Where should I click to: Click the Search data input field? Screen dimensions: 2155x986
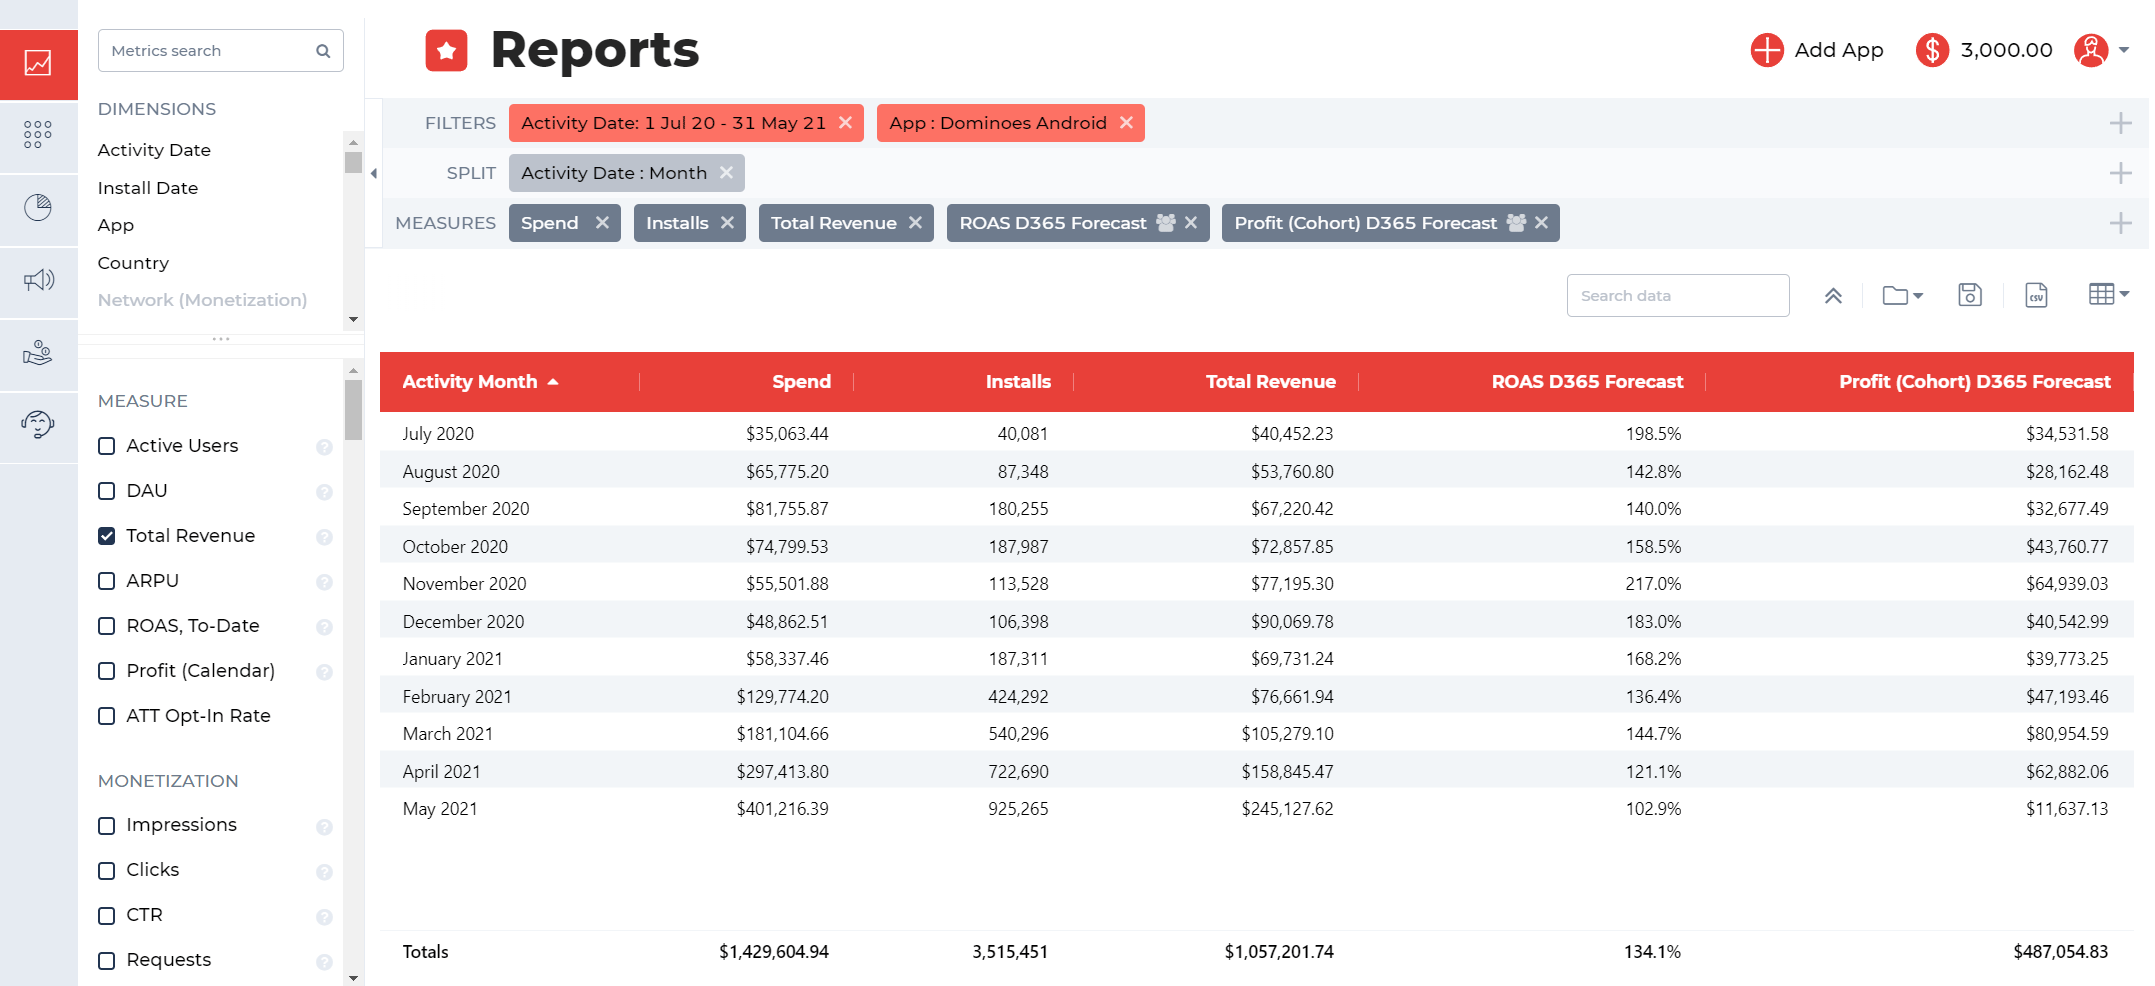1678,296
